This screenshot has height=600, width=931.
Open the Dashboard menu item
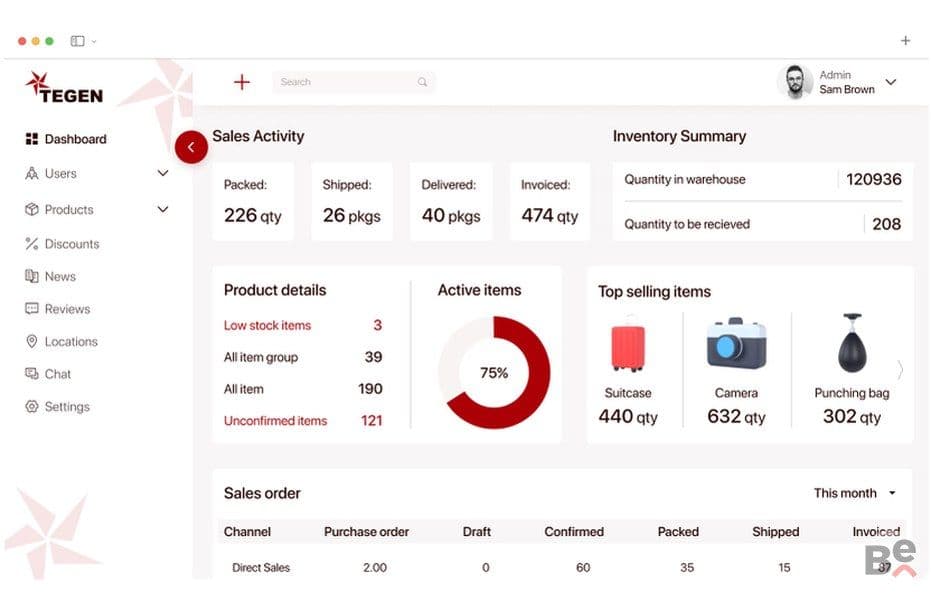point(66,139)
